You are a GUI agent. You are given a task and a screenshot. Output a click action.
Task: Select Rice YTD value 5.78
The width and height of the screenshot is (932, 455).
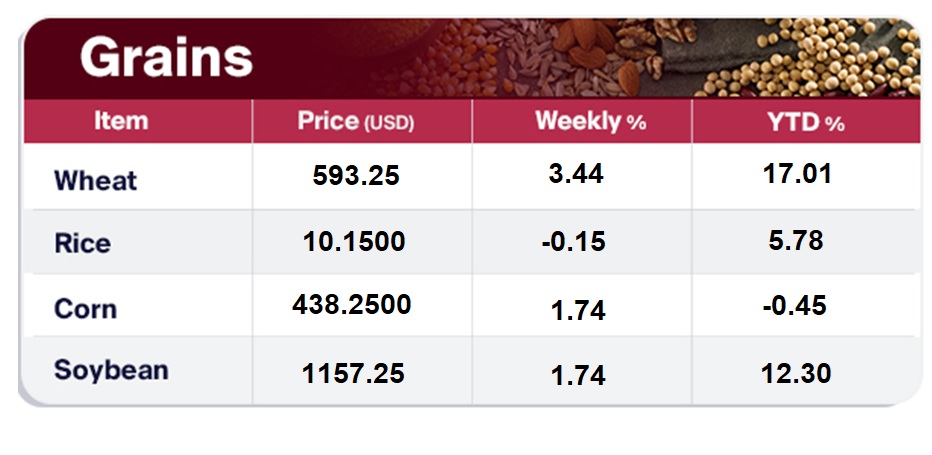coord(797,241)
